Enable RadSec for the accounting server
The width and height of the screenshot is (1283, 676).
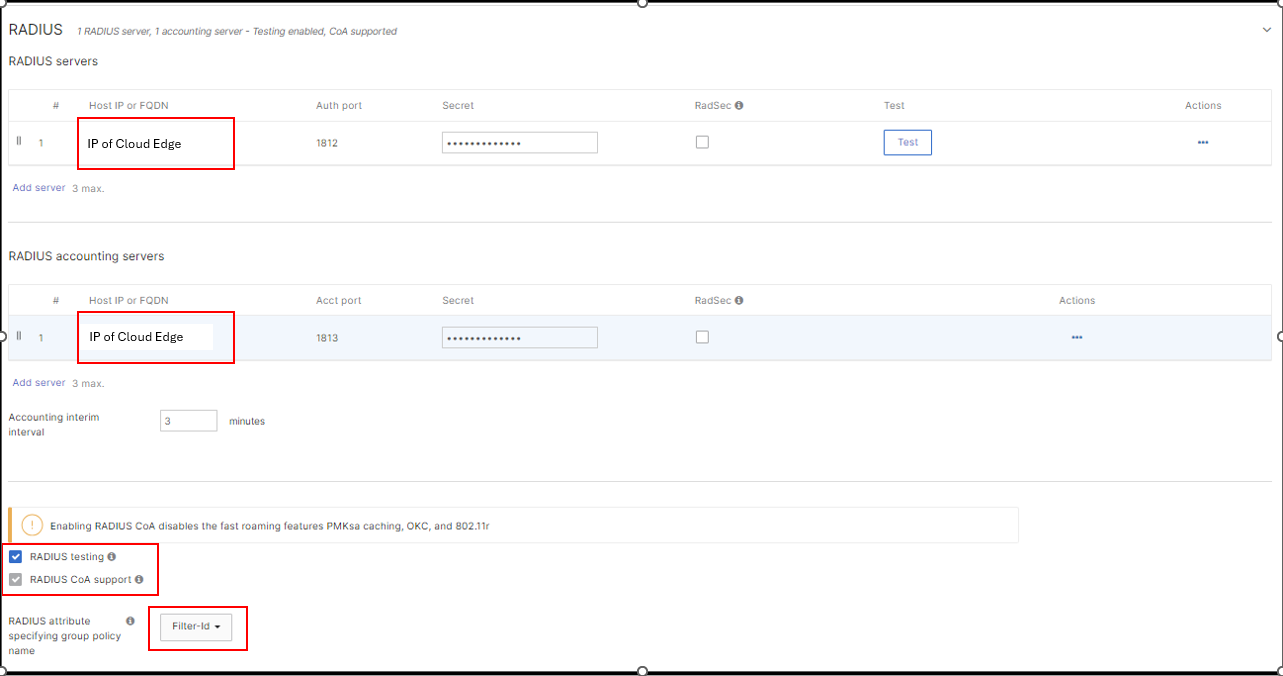tap(702, 337)
